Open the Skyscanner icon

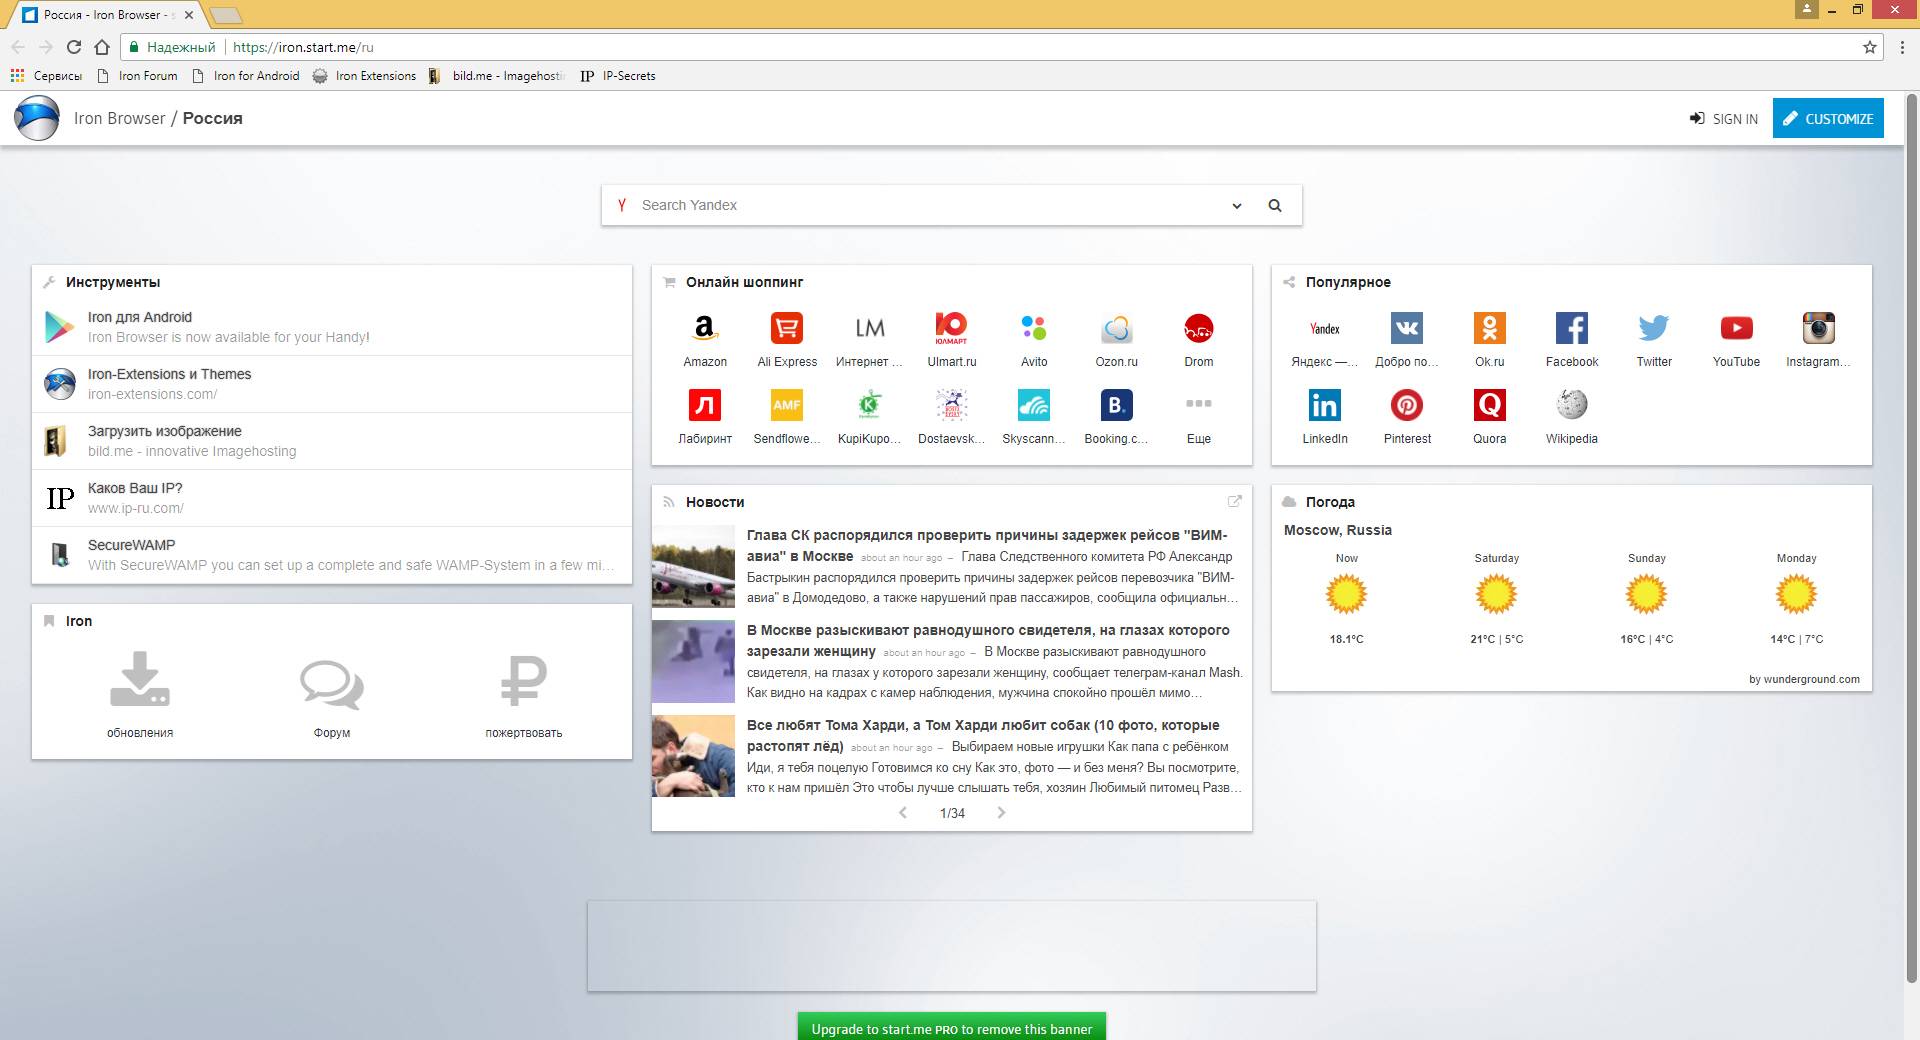tap(1034, 405)
